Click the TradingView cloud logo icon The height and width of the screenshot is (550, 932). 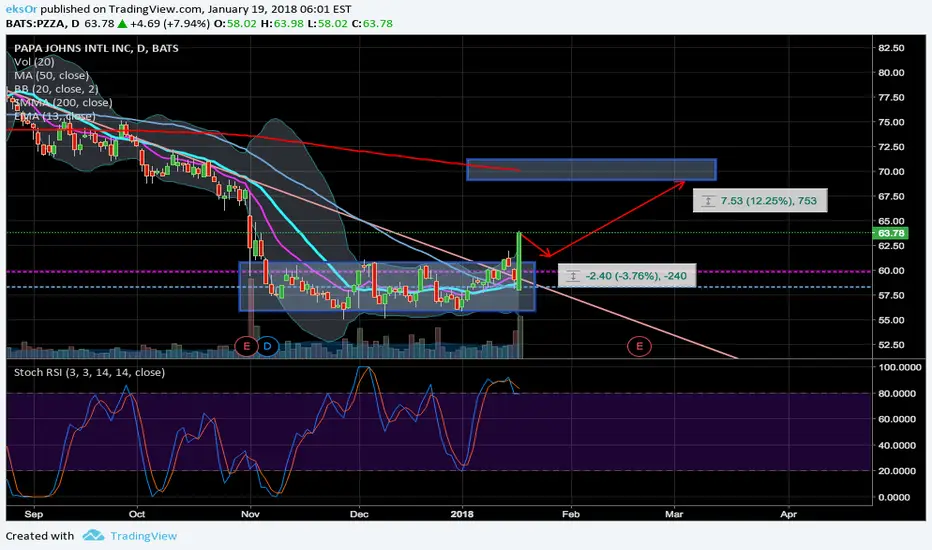[x=93, y=536]
